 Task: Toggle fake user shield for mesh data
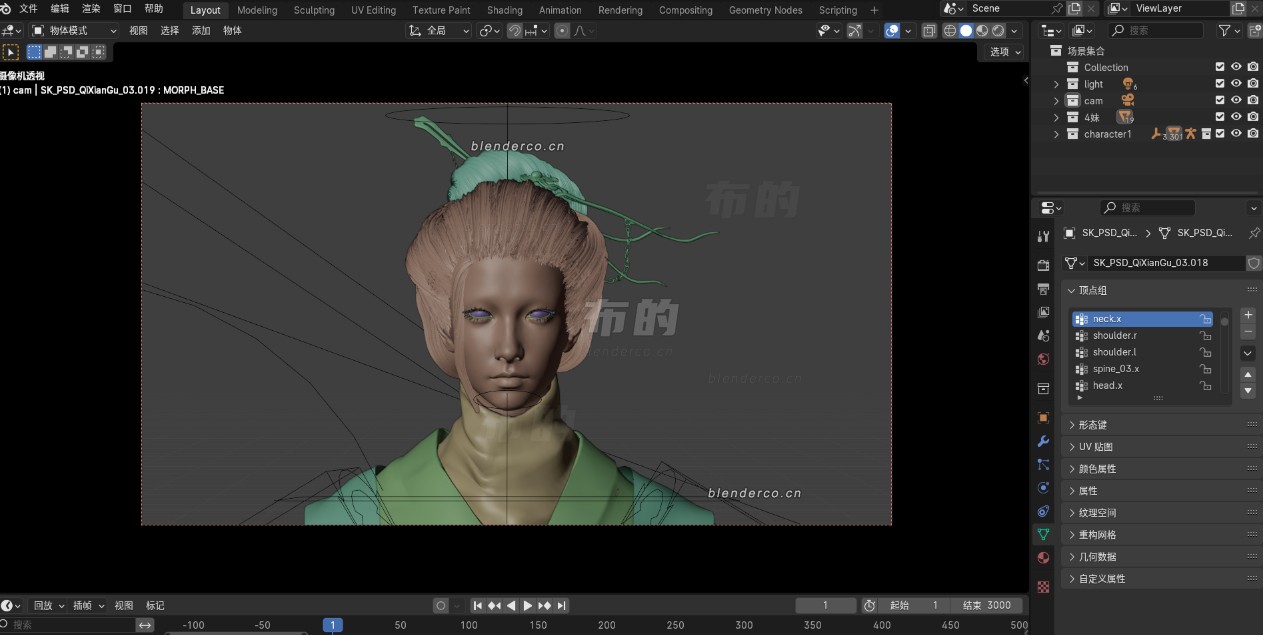pyautogui.click(x=1254, y=263)
